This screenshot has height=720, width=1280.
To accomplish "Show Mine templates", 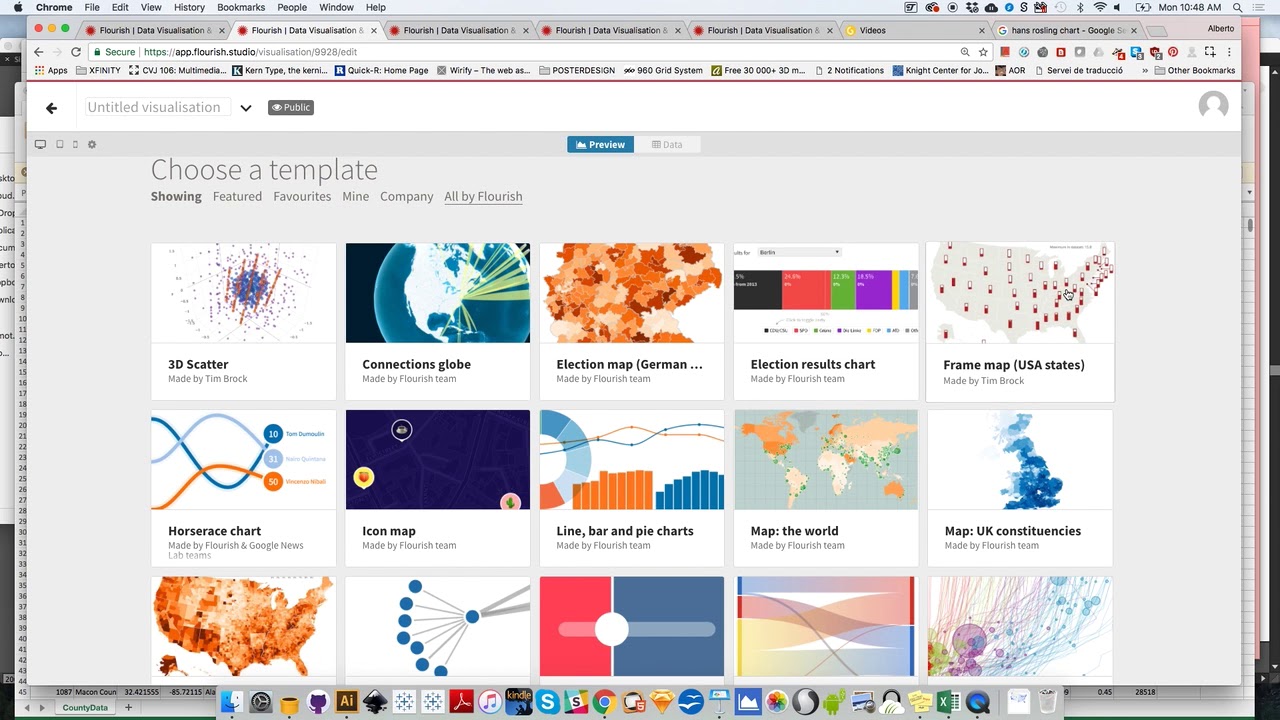I will [x=355, y=197].
